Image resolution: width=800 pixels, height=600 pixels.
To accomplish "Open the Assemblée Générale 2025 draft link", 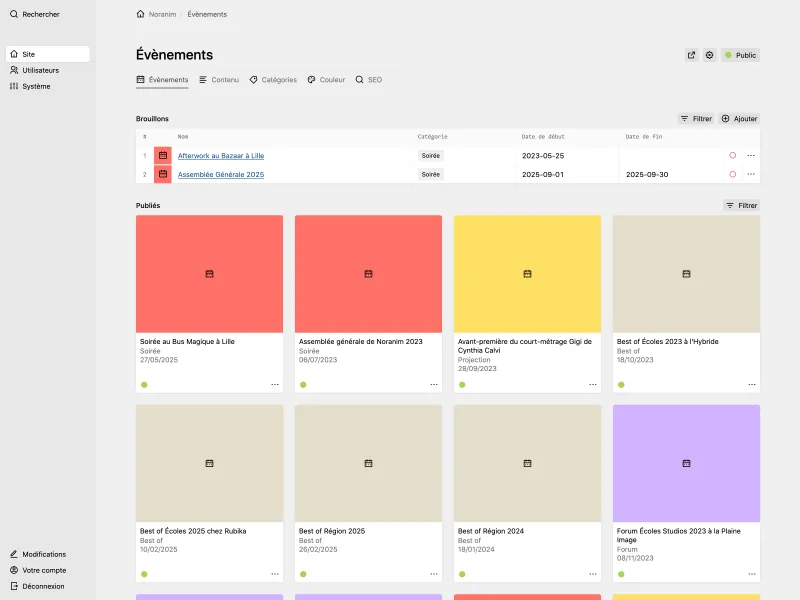I will (219, 173).
